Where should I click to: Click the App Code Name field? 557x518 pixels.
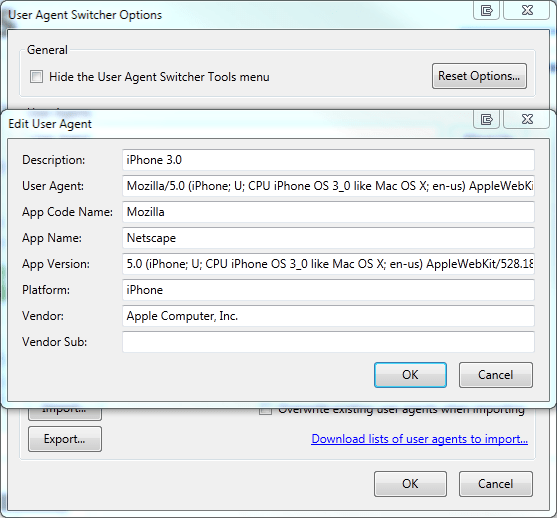328,212
